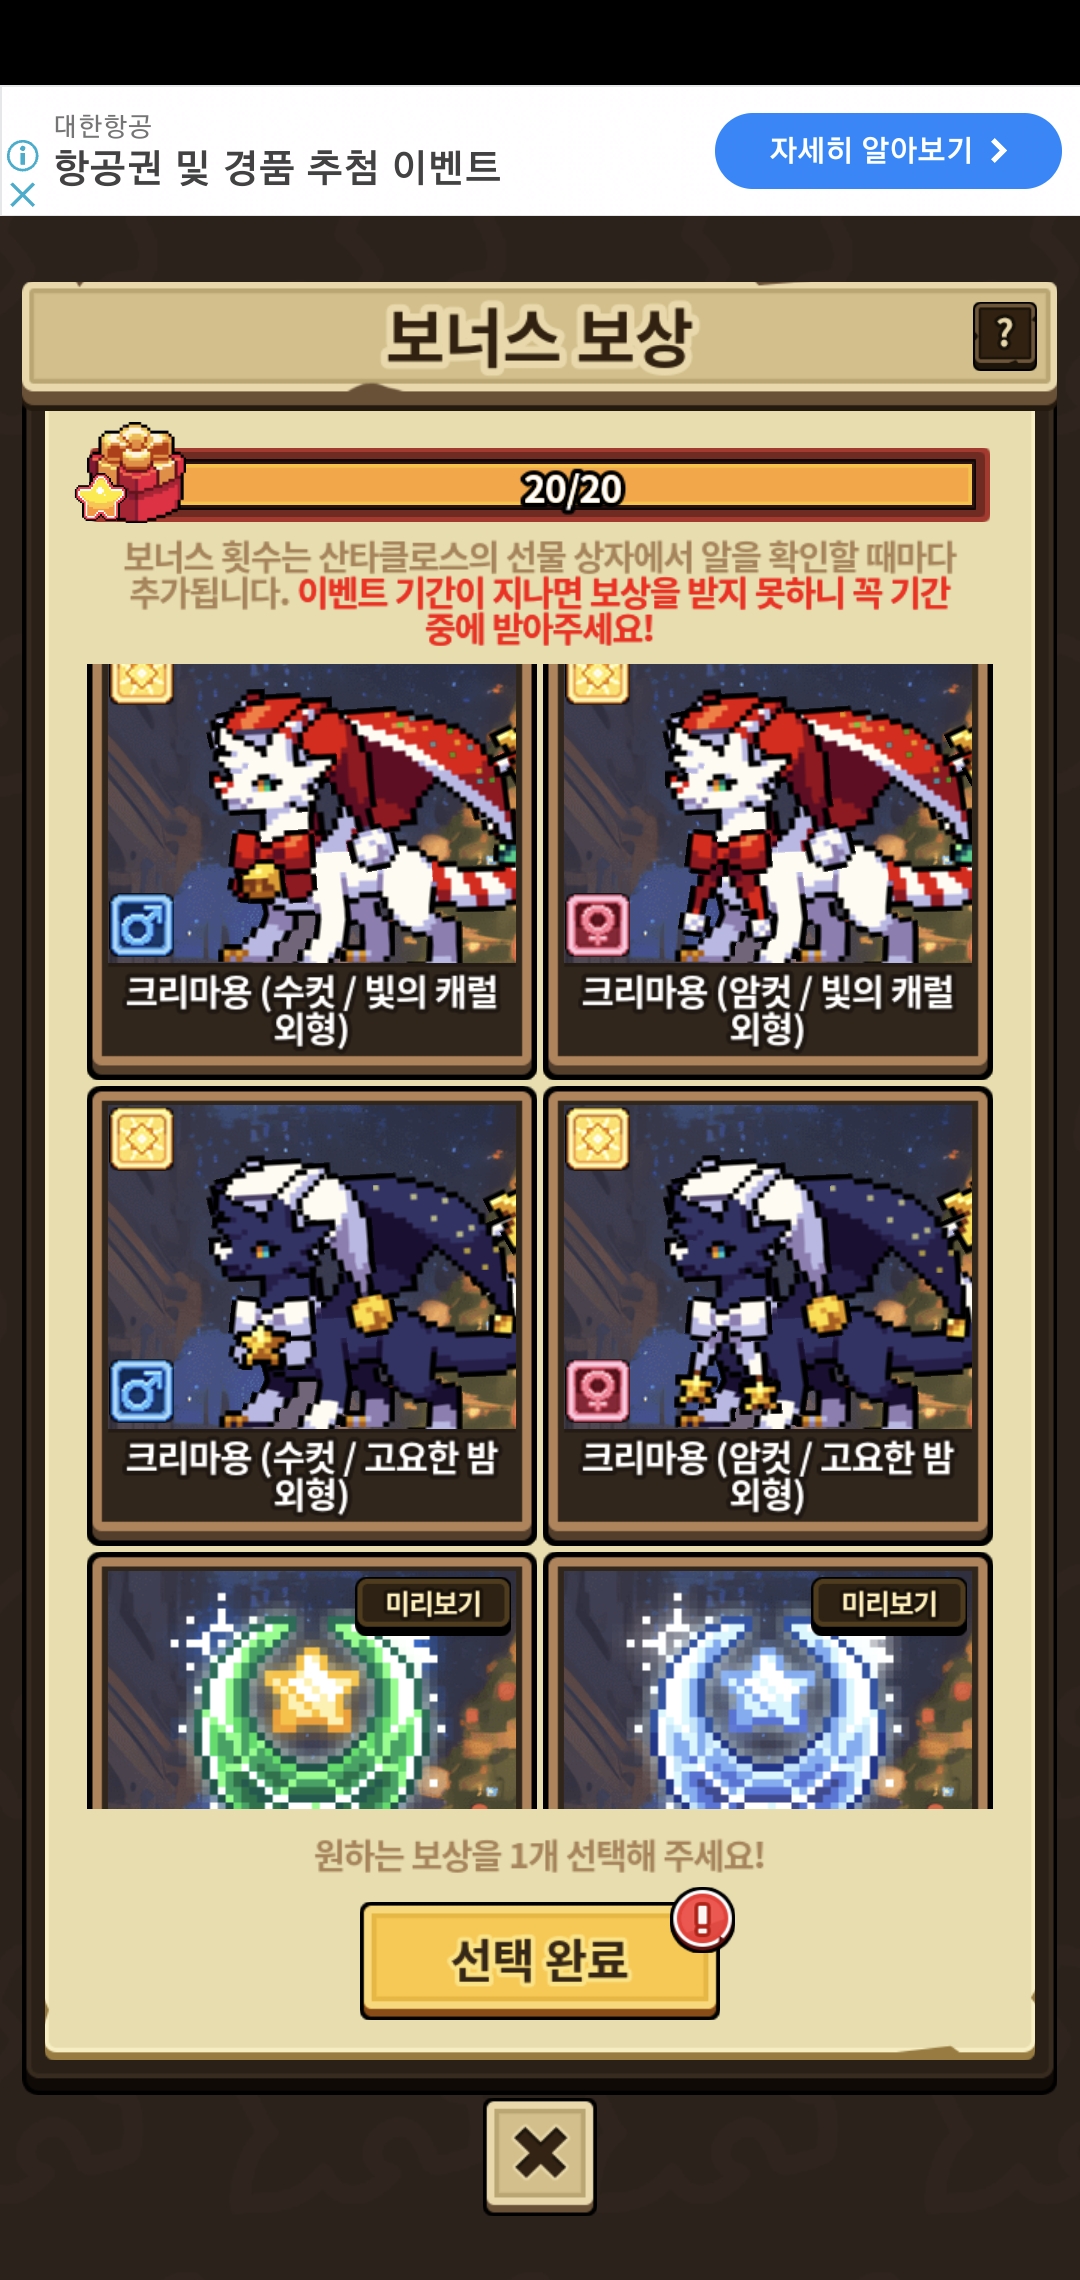Open 미리보기 for the green star emblem
The height and width of the screenshot is (2280, 1080).
433,1605
